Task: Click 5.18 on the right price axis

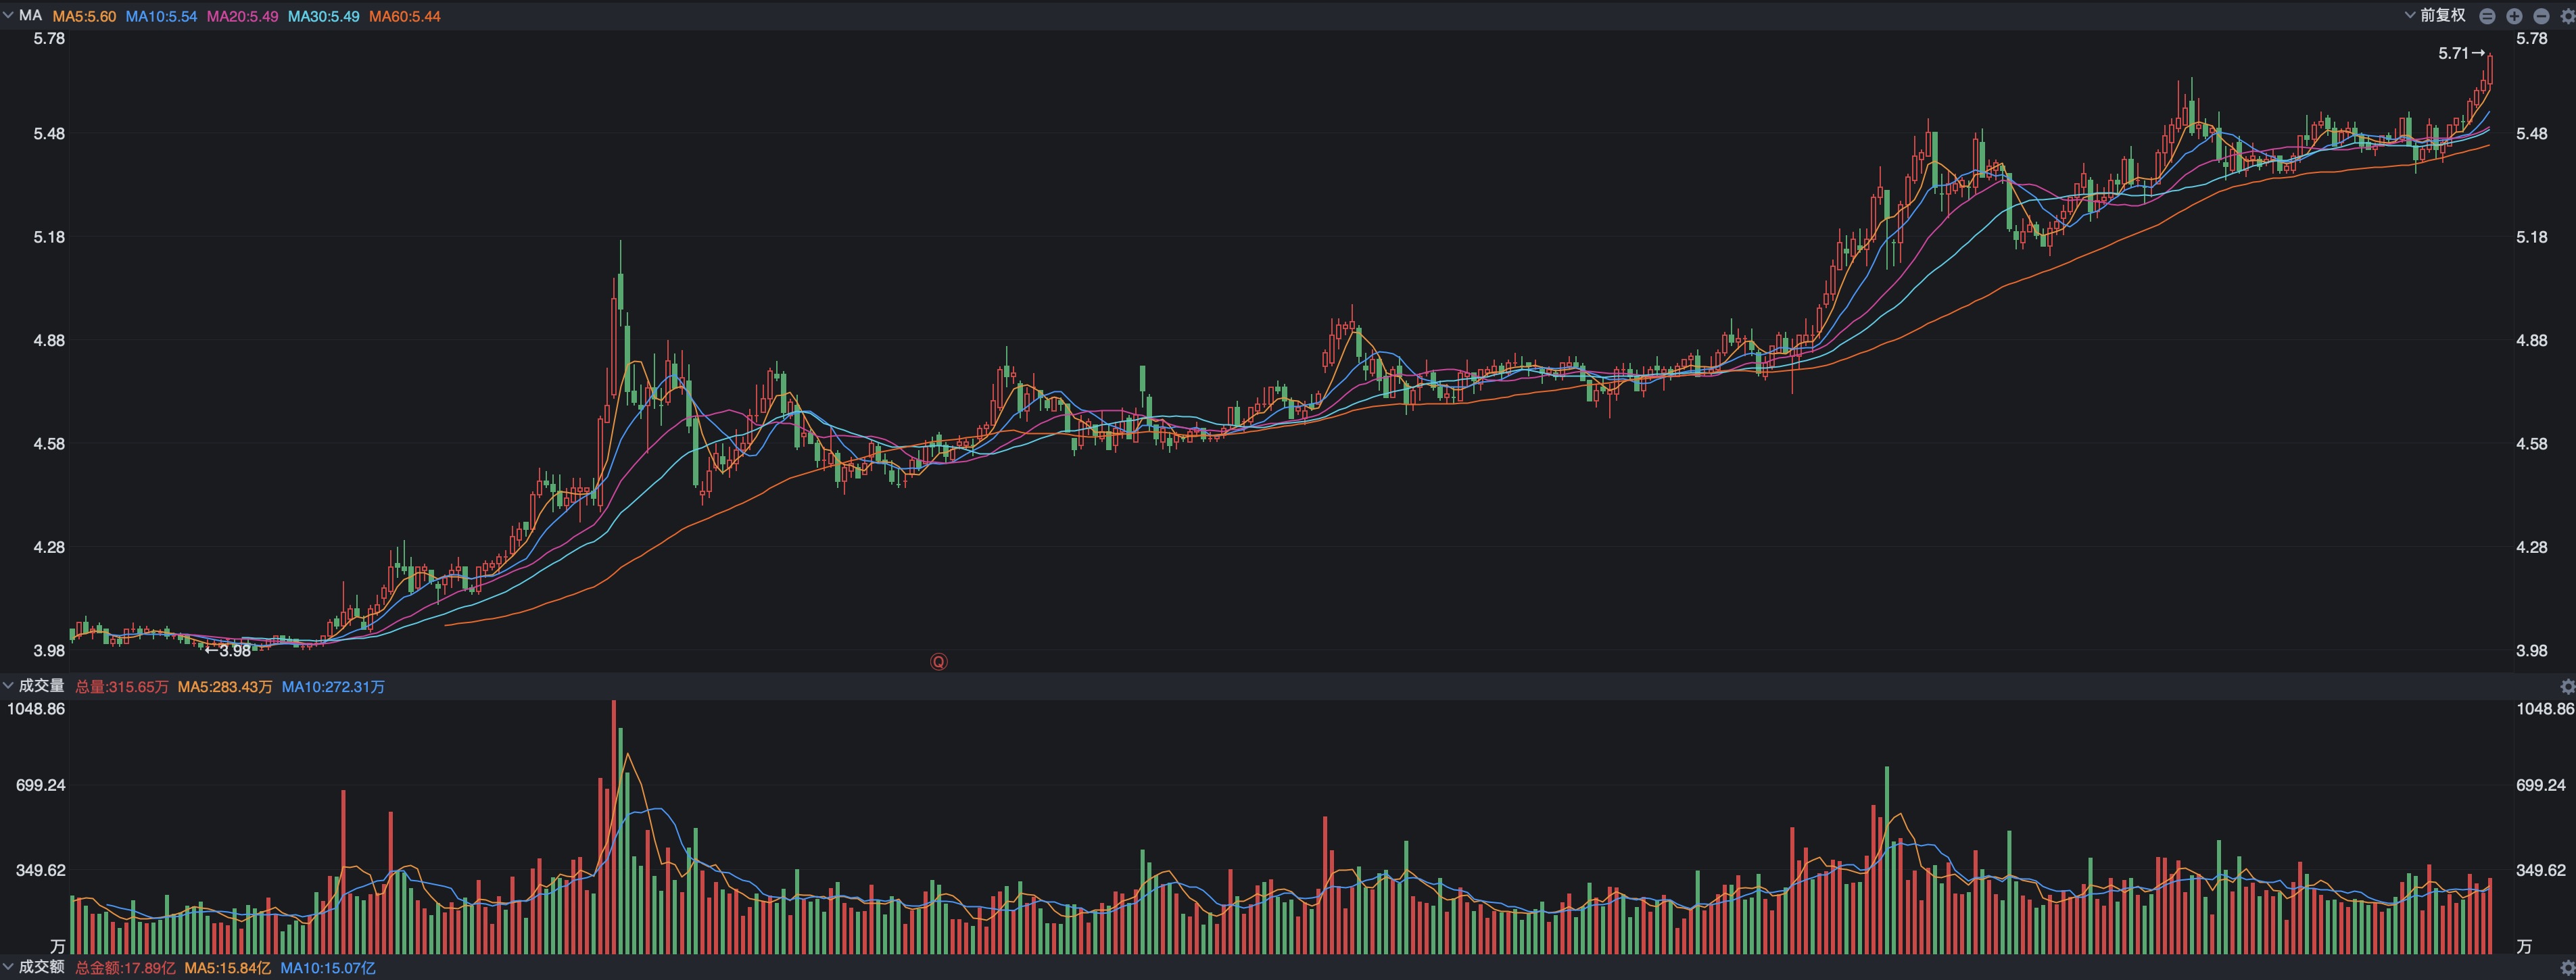Action: pos(2531,237)
